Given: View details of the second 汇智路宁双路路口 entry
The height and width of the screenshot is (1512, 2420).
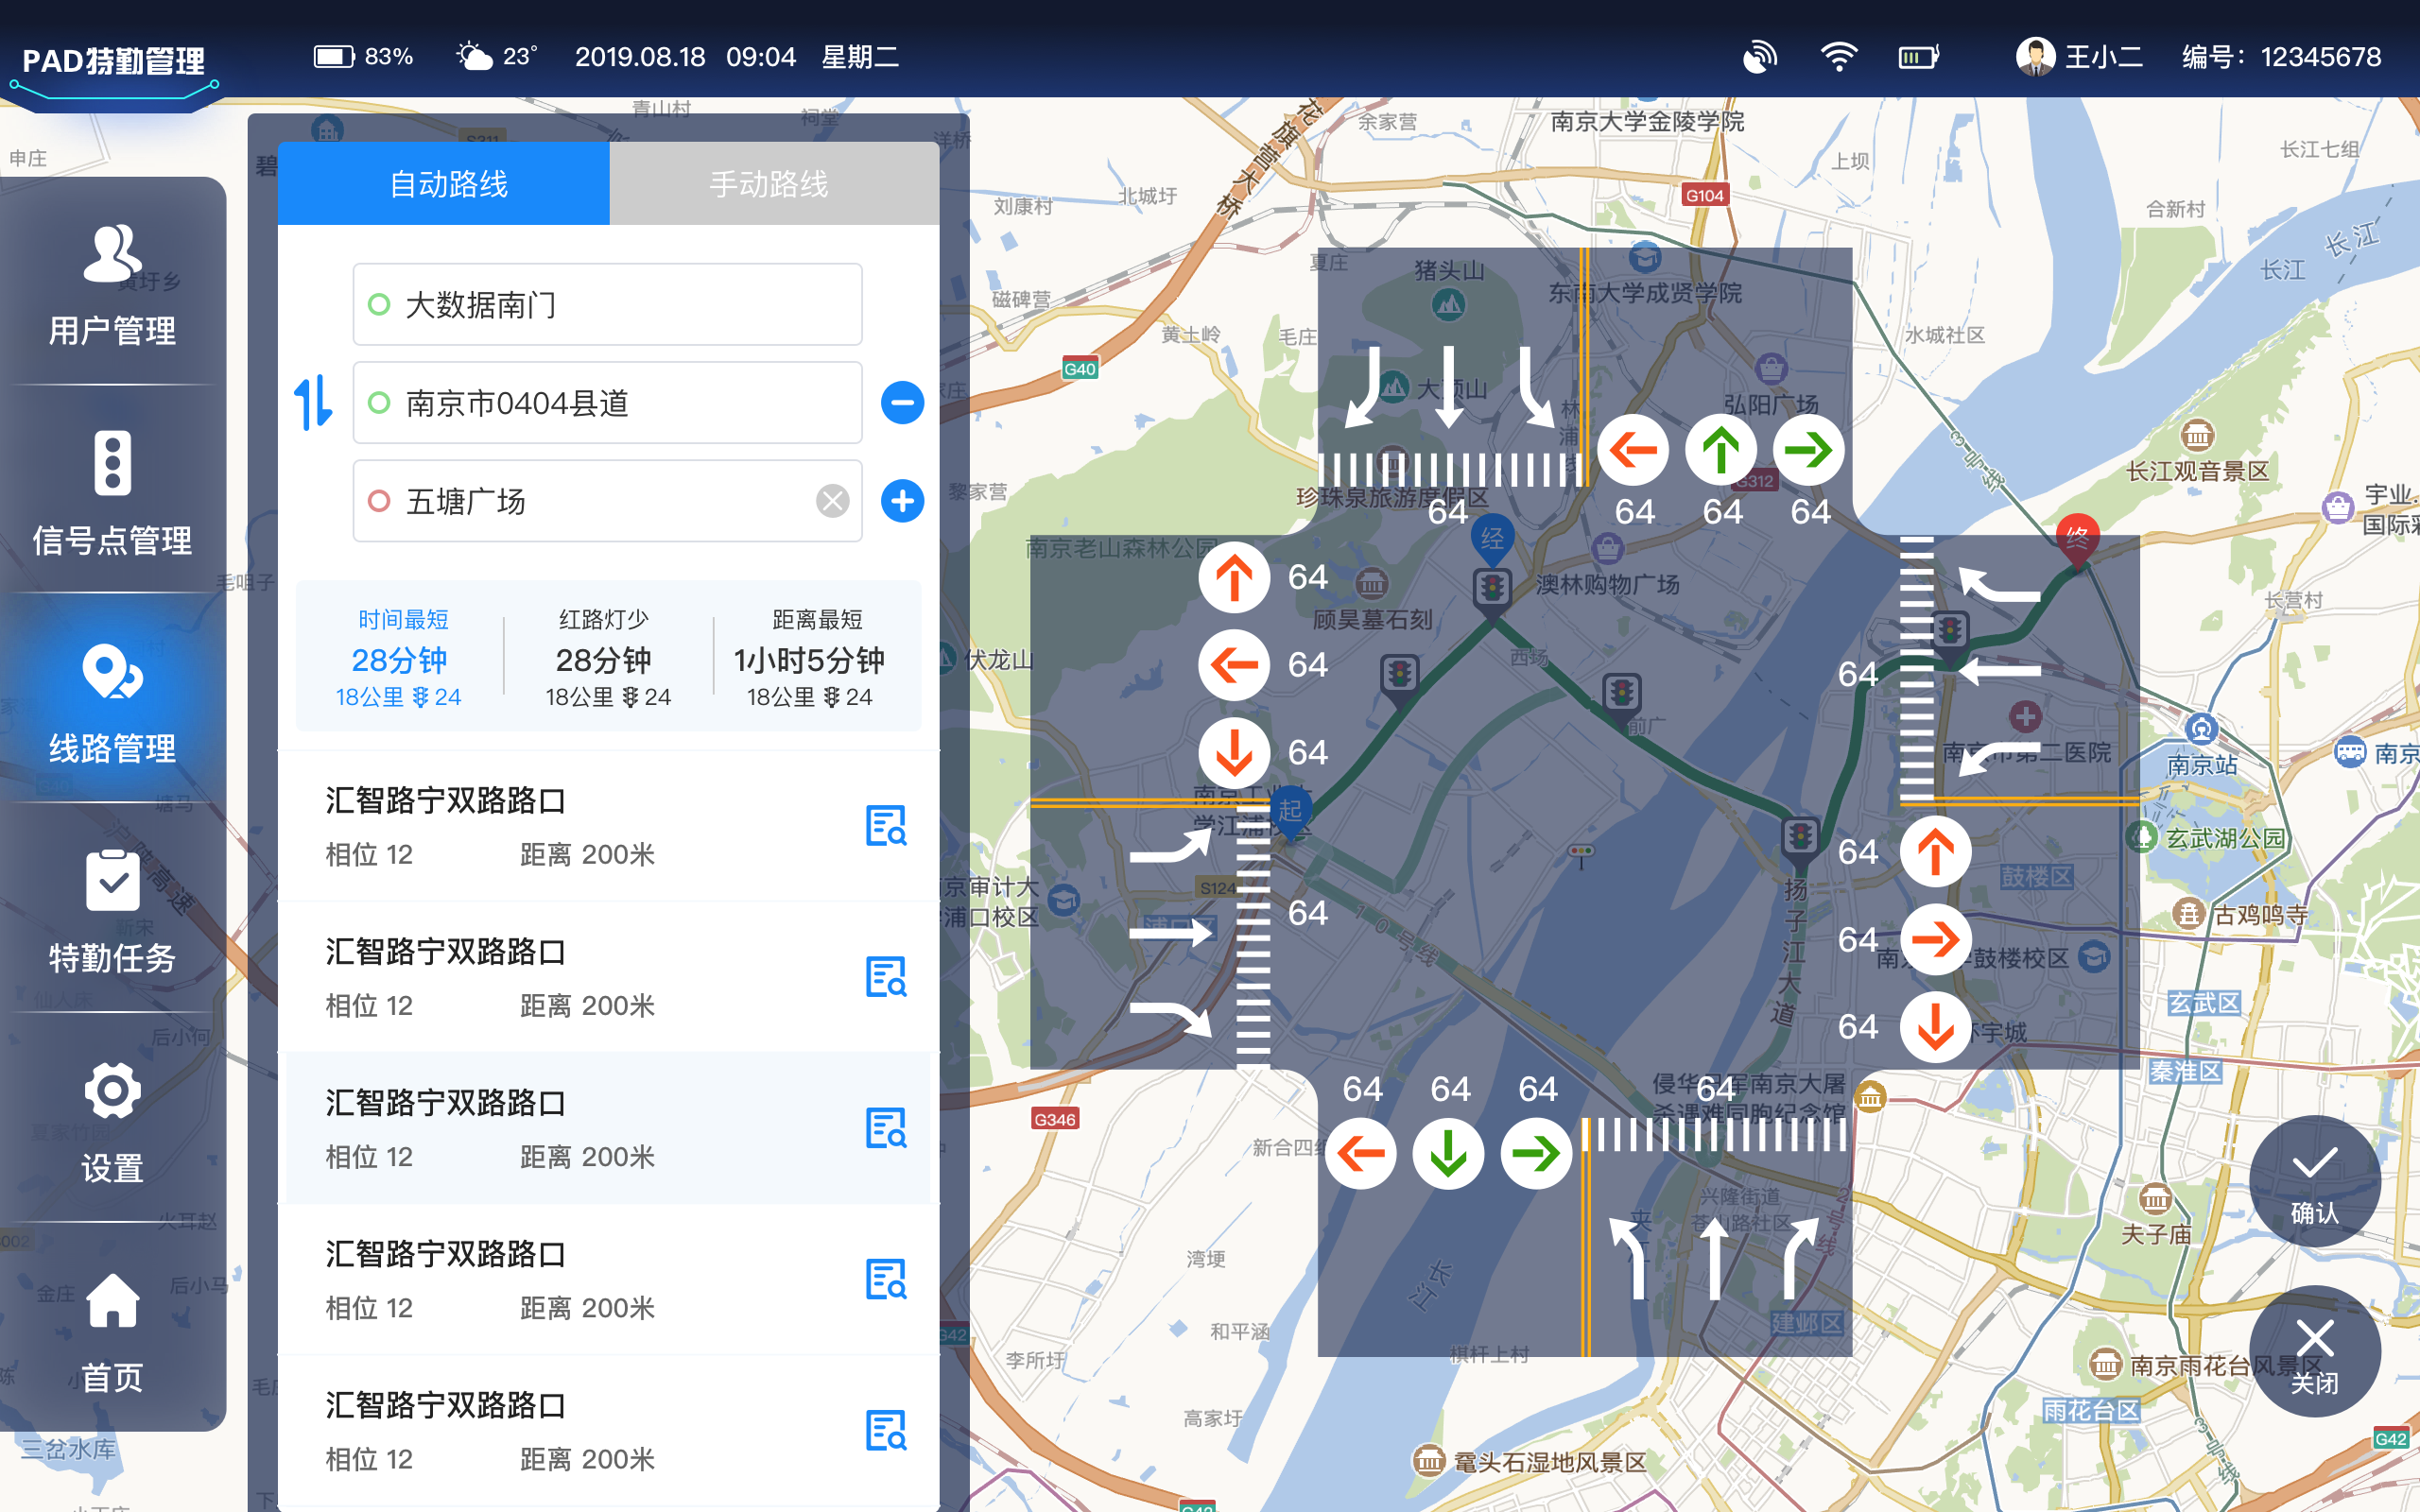Looking at the screenshot, I should (x=886, y=977).
